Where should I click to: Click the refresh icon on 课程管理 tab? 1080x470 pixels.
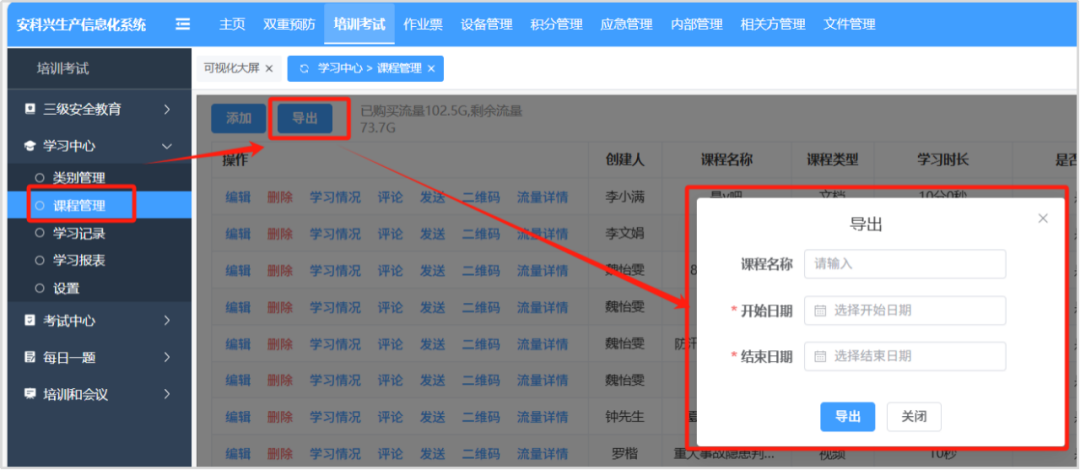(304, 68)
